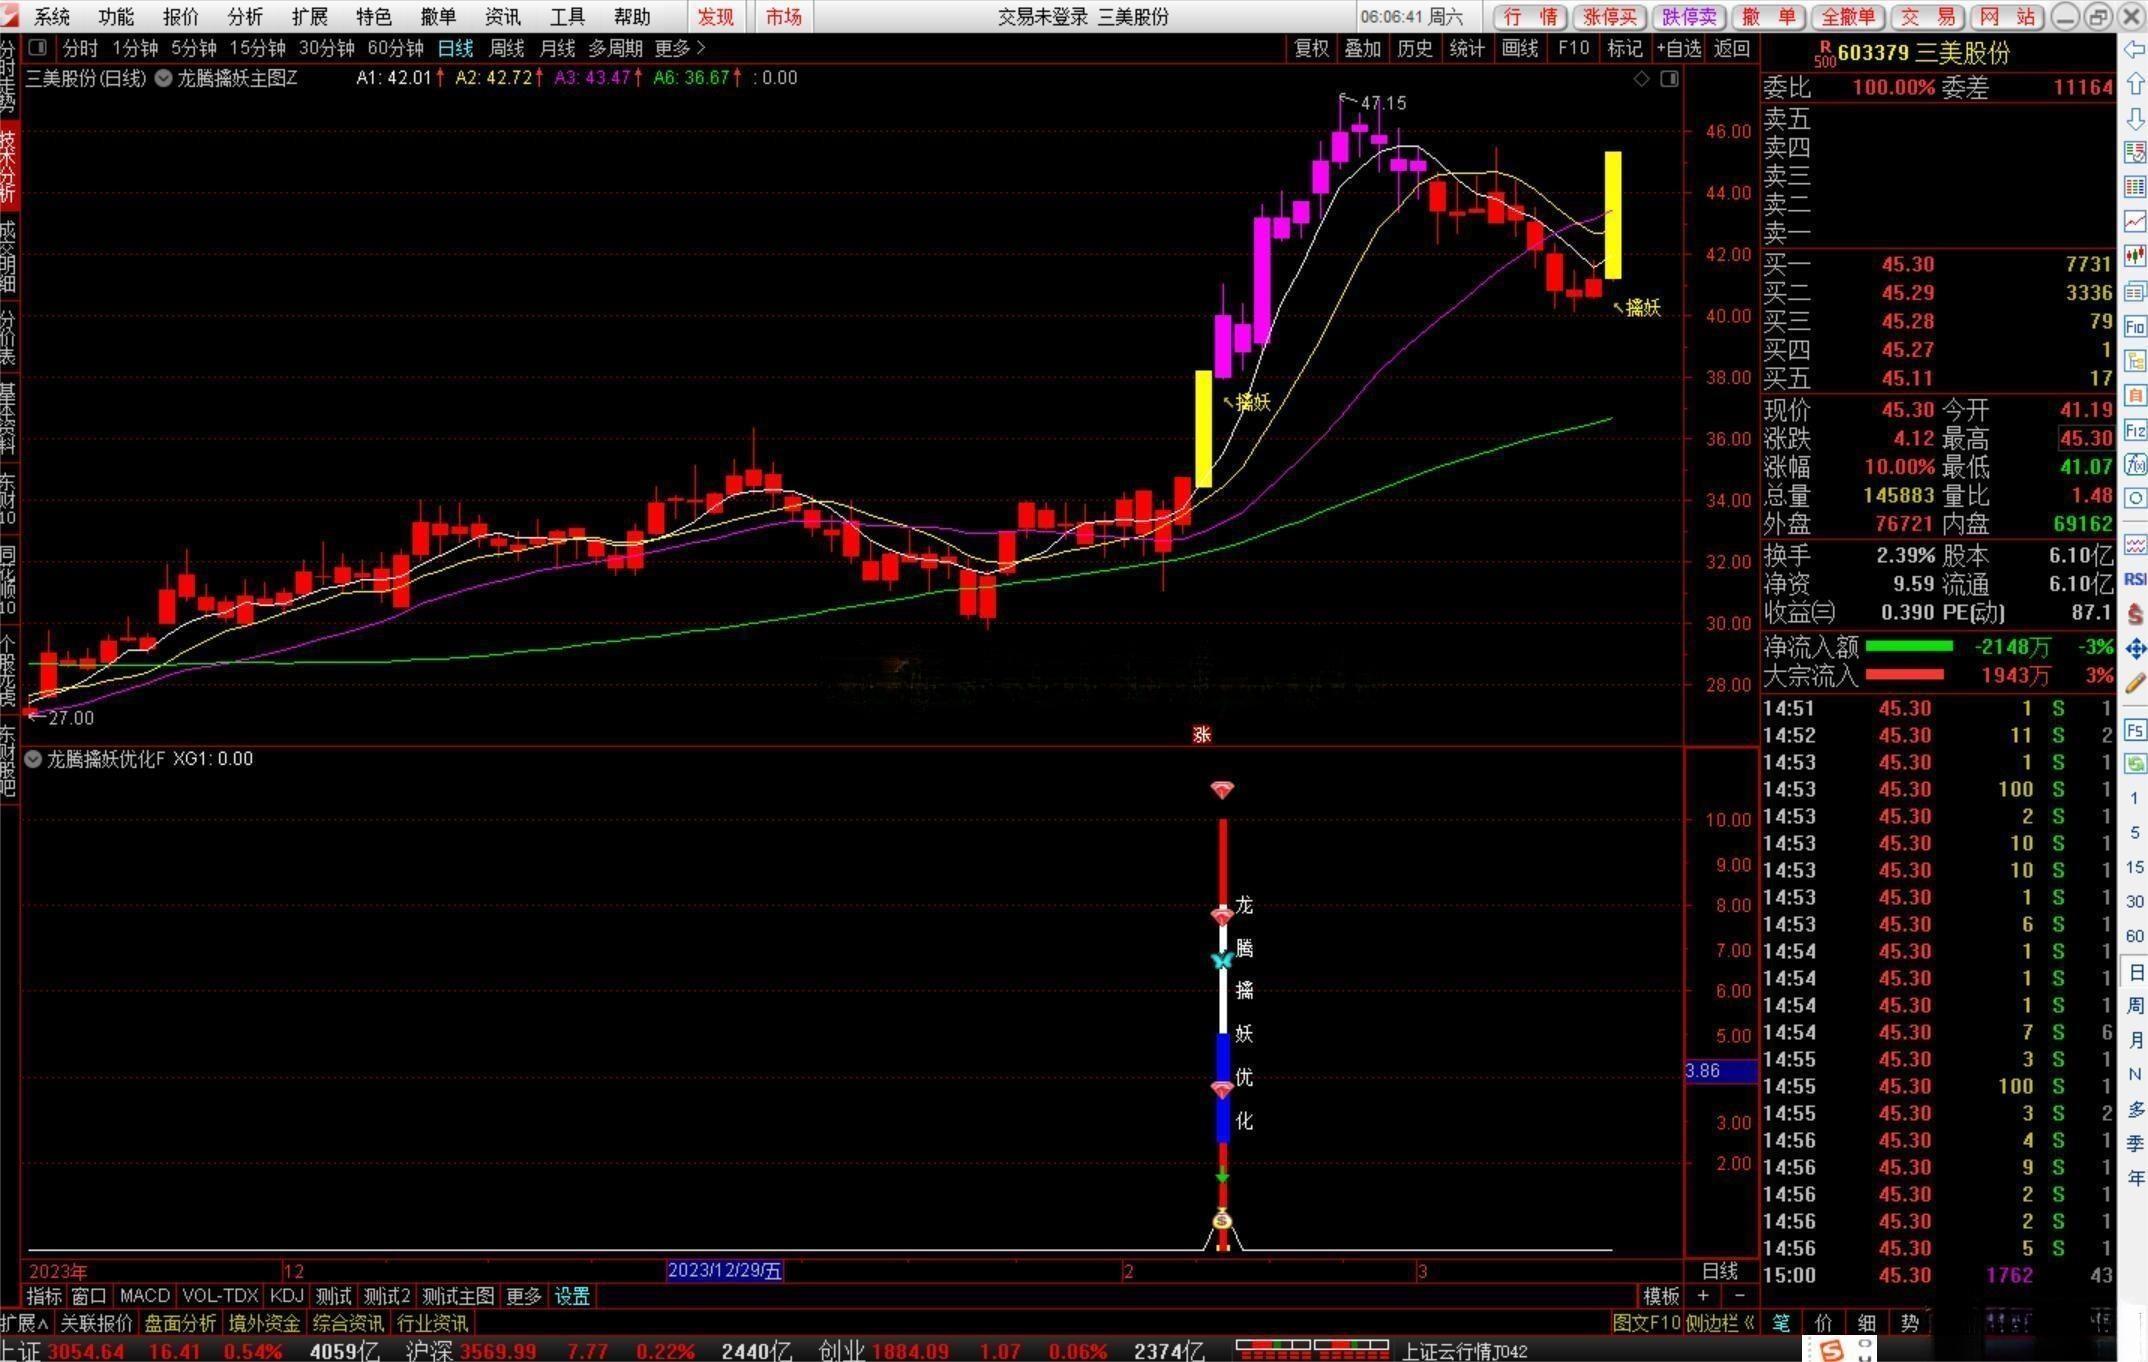Select the pencil drawing tool icon
The width and height of the screenshot is (2148, 1362).
[x=2134, y=683]
